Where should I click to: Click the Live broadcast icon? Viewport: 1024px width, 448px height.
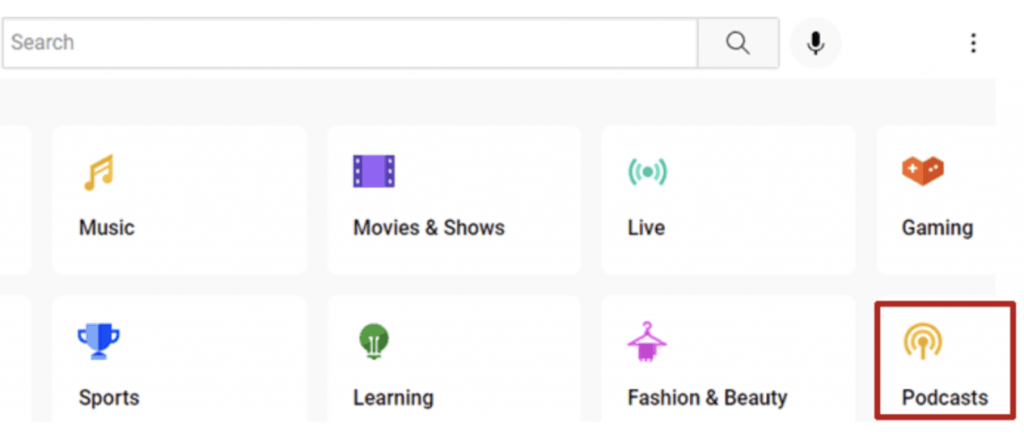tap(648, 172)
